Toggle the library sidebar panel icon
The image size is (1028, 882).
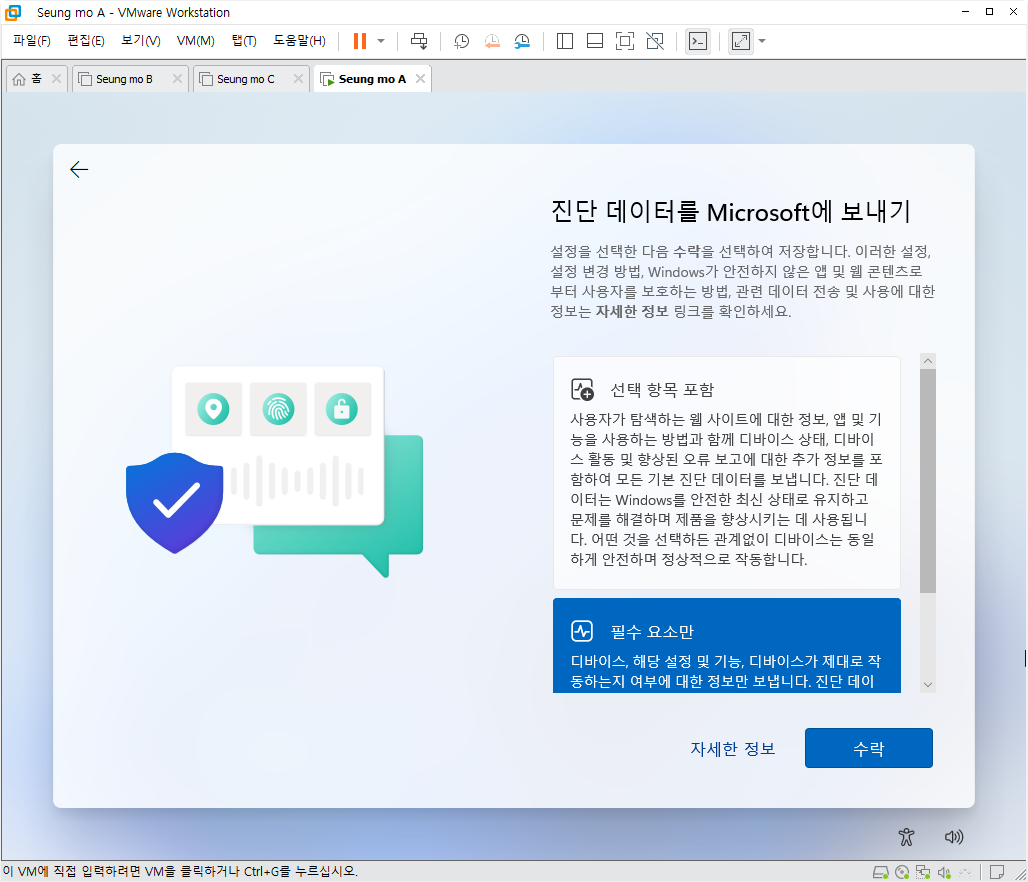tap(564, 41)
